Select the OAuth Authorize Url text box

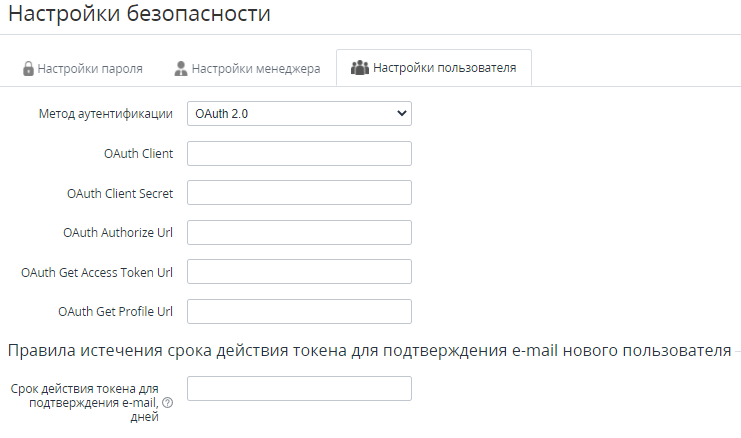click(x=299, y=232)
